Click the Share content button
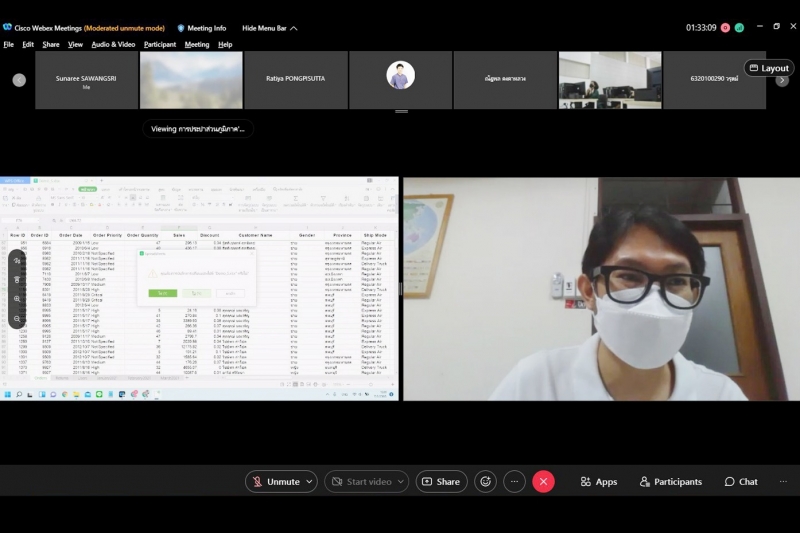 tap(441, 482)
